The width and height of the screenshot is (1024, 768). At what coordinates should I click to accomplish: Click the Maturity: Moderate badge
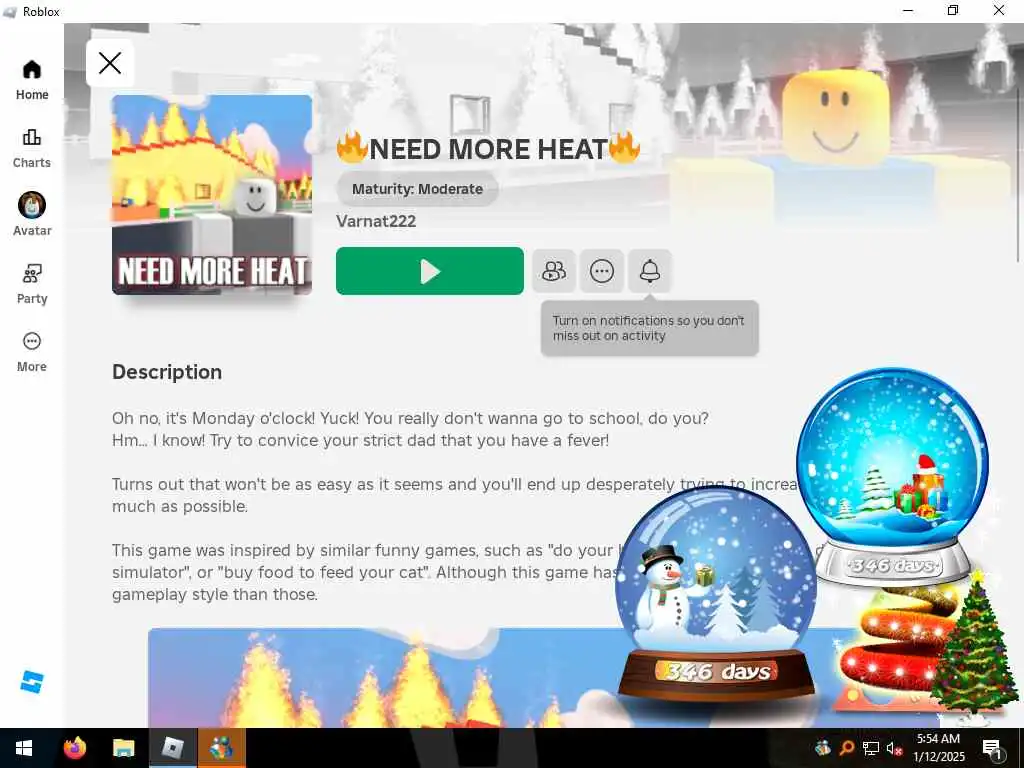[x=417, y=189]
